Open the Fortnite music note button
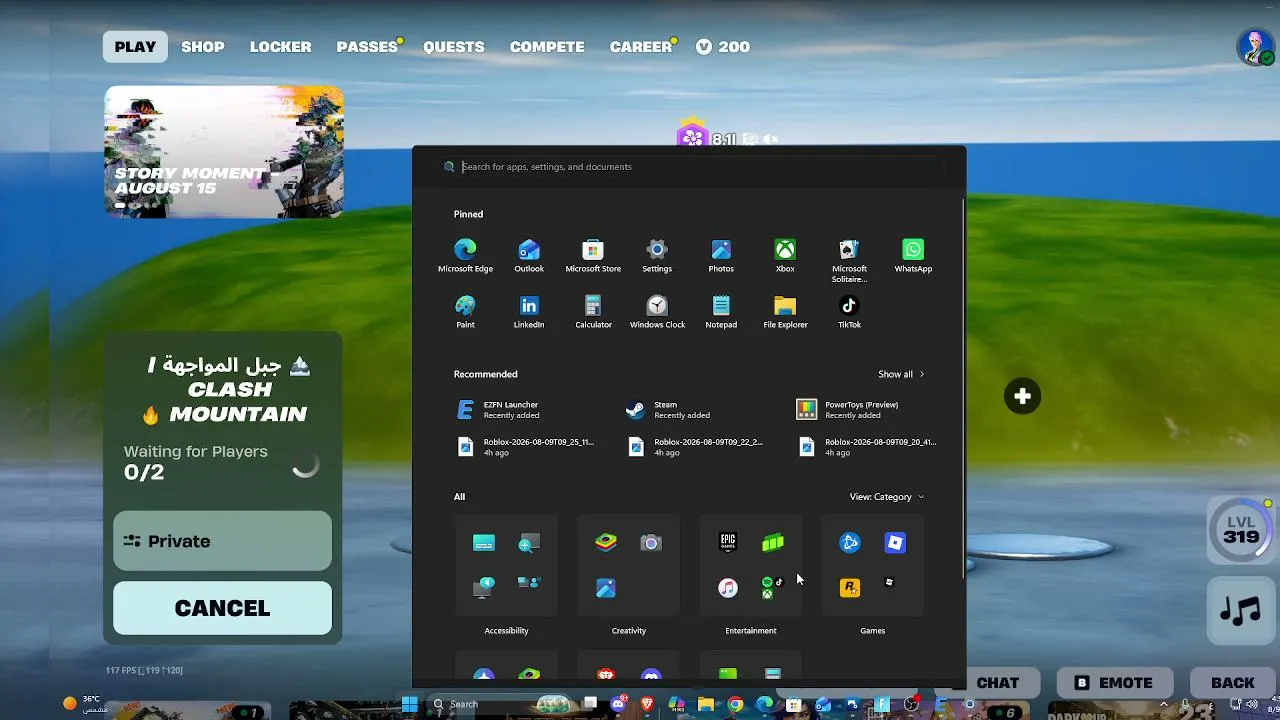Image resolution: width=1280 pixels, height=720 pixels. click(1241, 610)
